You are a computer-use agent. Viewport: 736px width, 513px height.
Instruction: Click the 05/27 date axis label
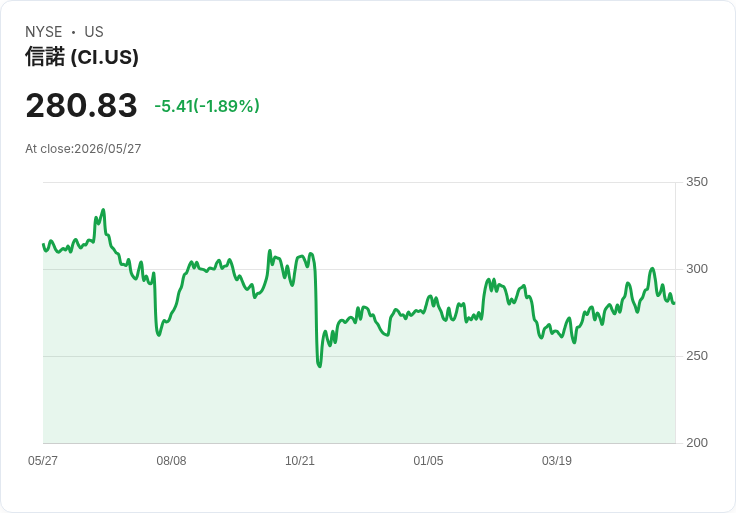[x=43, y=461]
